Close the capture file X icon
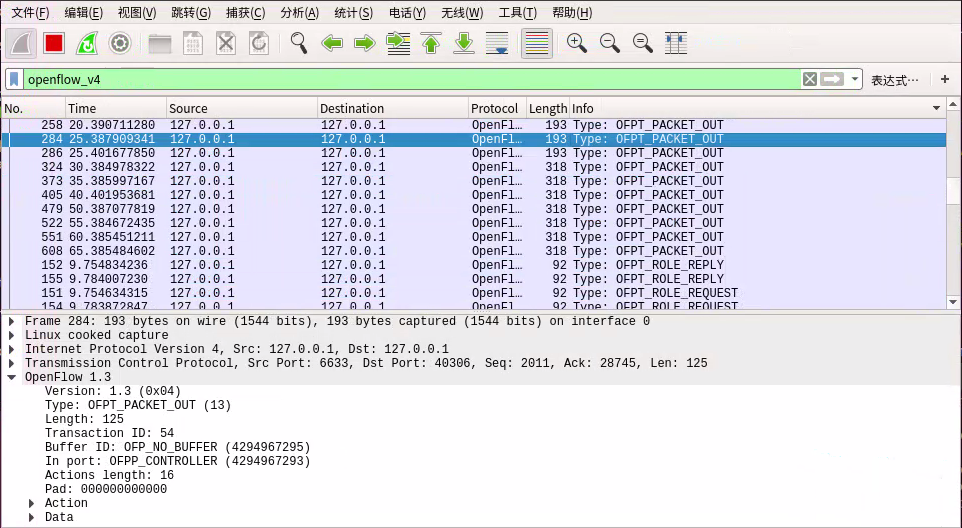962x528 pixels. pyautogui.click(x=226, y=43)
